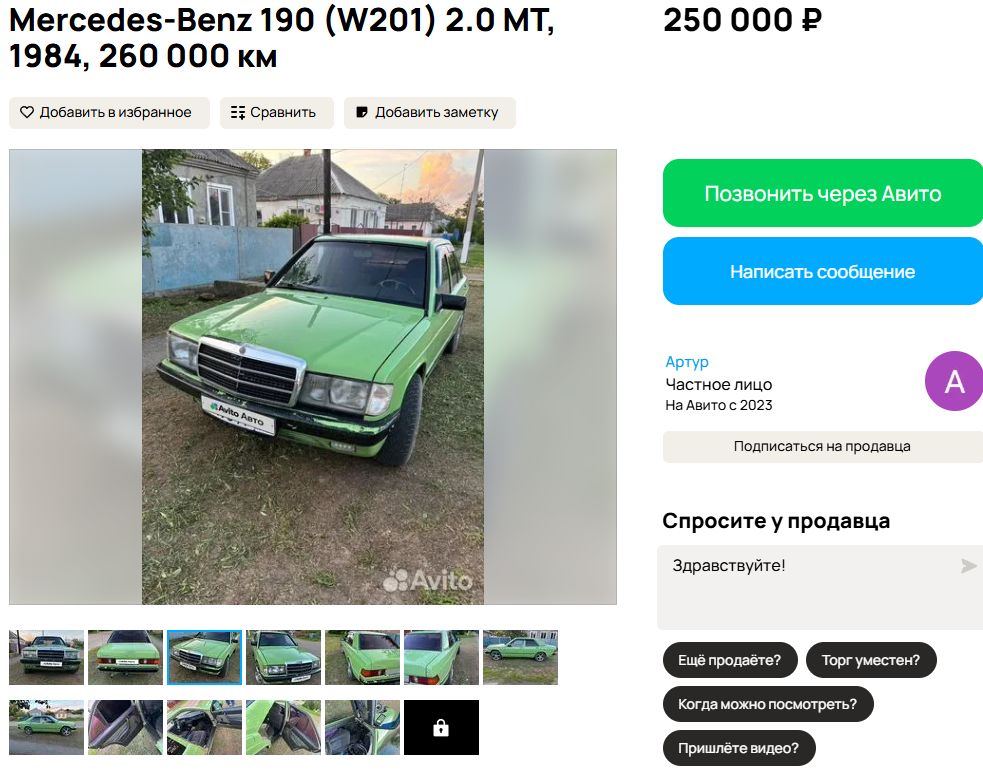Click the send arrow in the message box
Image resolution: width=983 pixels, height=780 pixels.
[x=968, y=566]
